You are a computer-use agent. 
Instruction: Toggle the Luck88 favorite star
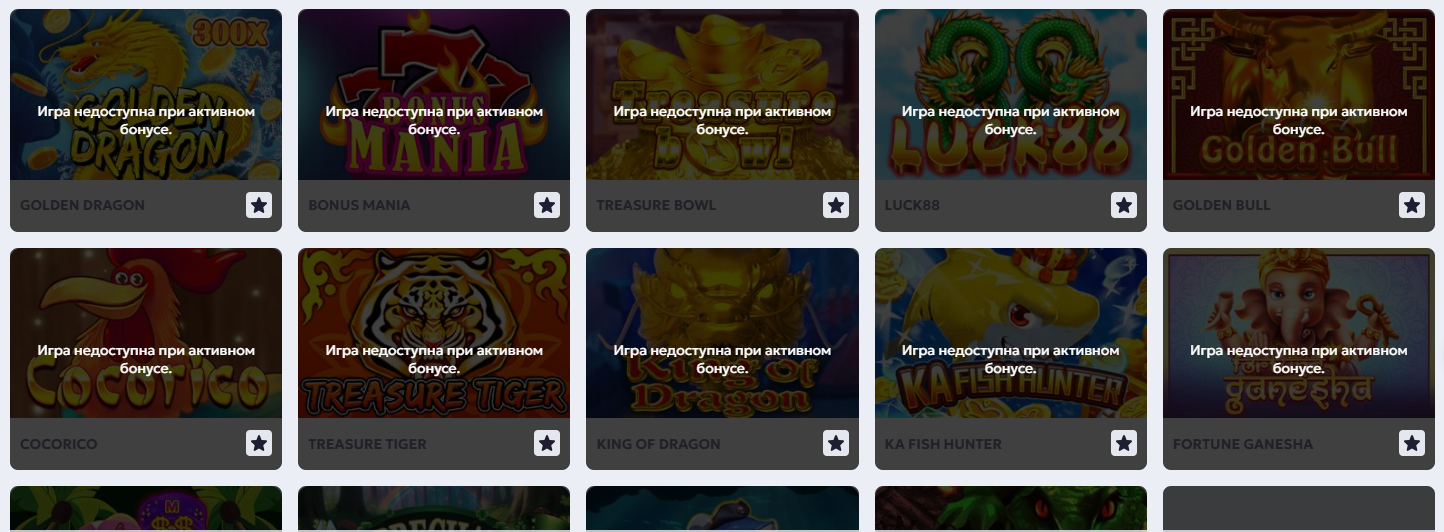[1124, 205]
